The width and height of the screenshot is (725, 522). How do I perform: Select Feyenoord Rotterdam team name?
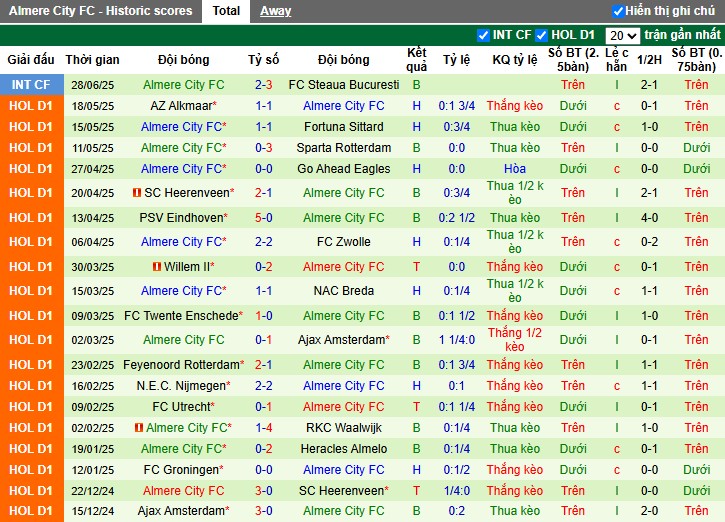[183, 365]
